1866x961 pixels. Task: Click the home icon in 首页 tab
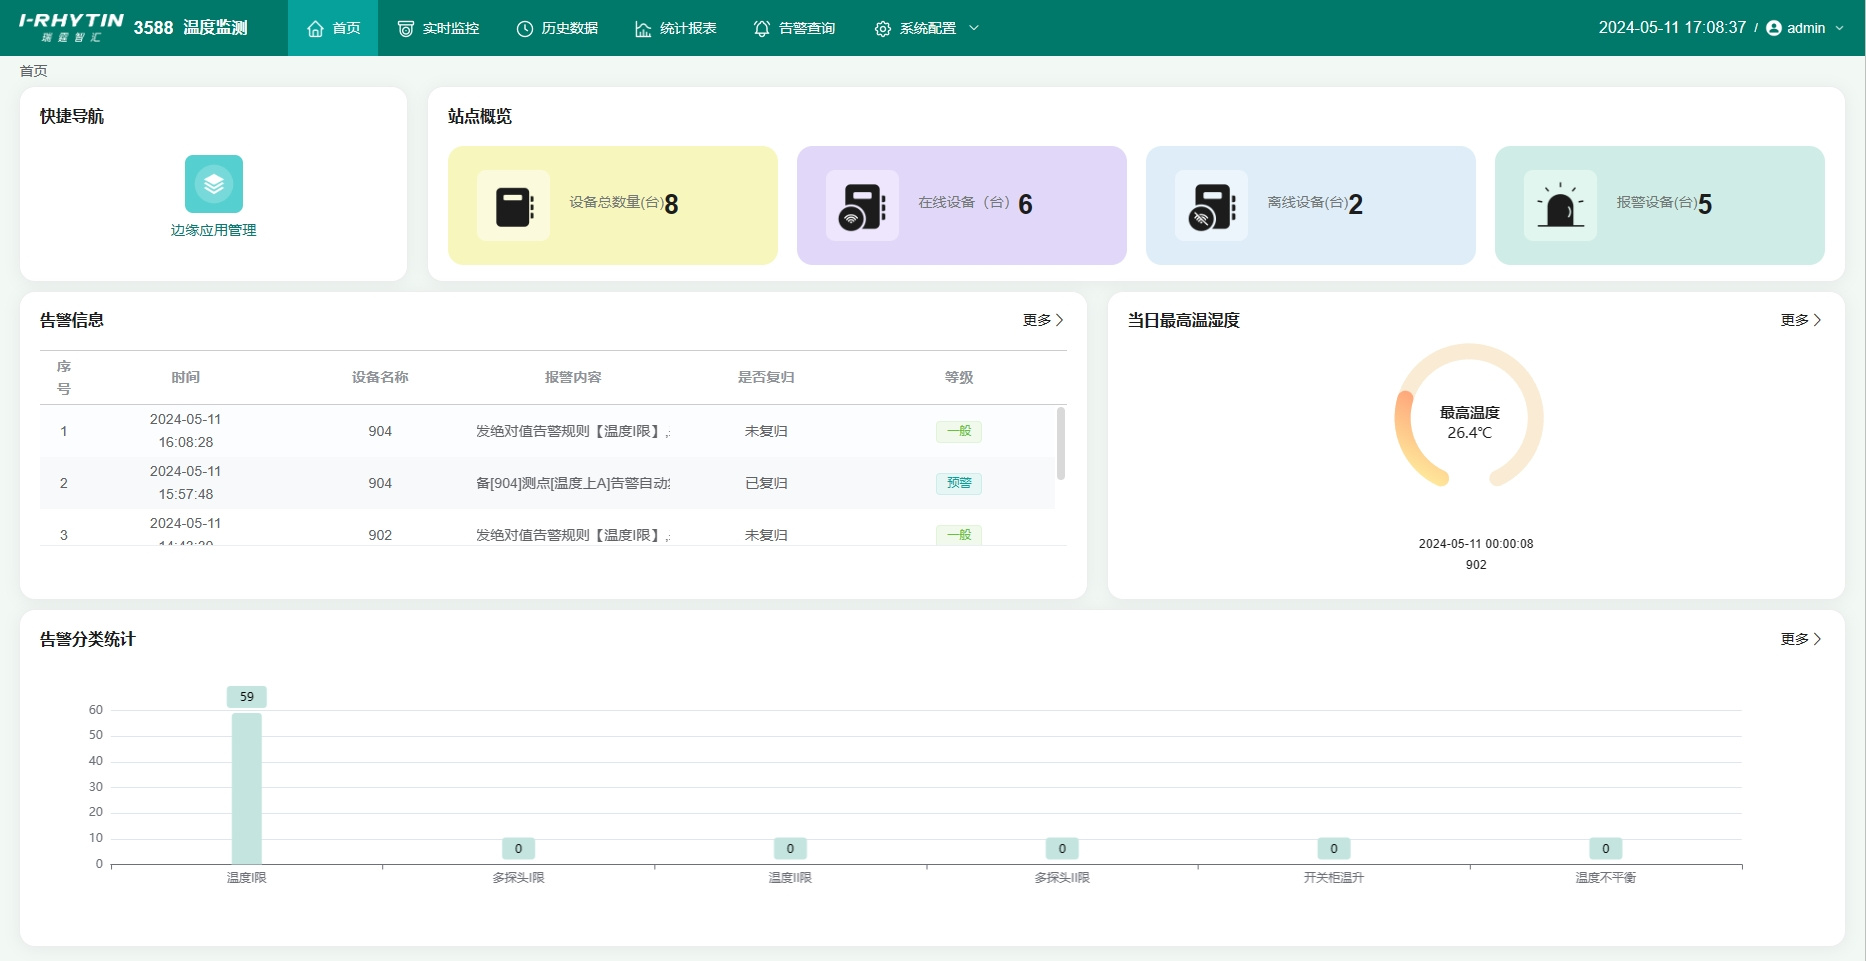[316, 28]
